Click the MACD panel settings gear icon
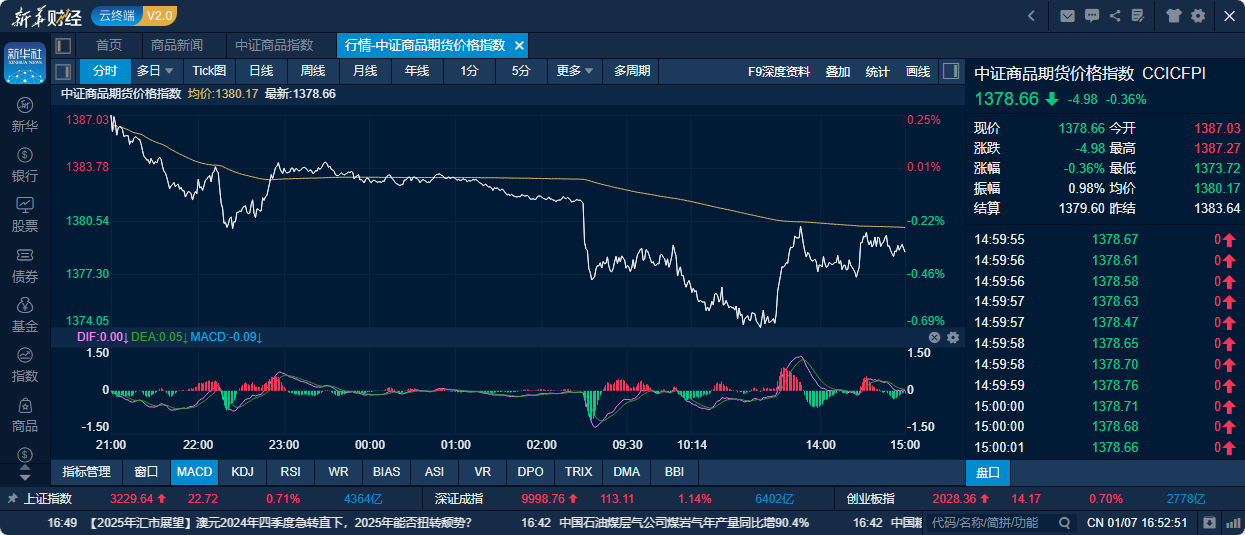Screen dimensions: 1245x535 953,338
